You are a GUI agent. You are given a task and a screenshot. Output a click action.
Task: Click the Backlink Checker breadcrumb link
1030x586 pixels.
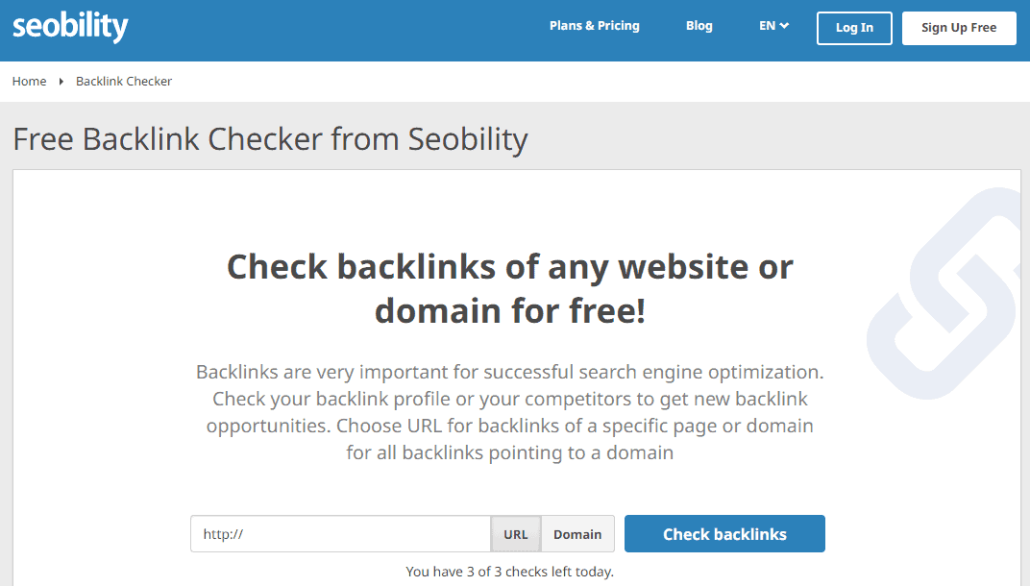(123, 81)
